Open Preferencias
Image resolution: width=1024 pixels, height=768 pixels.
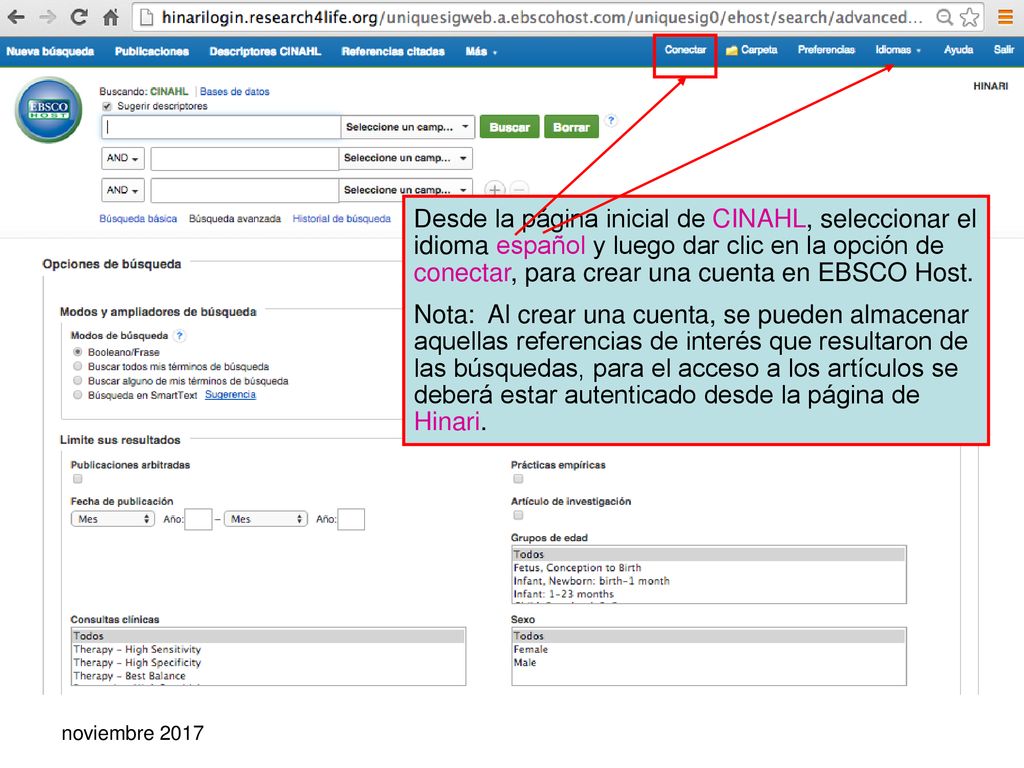826,50
